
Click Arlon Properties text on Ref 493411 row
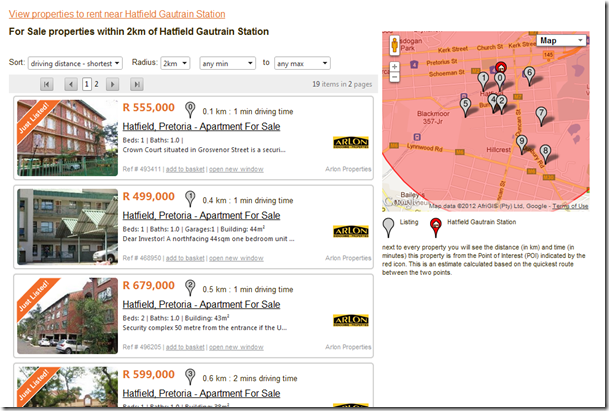coord(348,169)
